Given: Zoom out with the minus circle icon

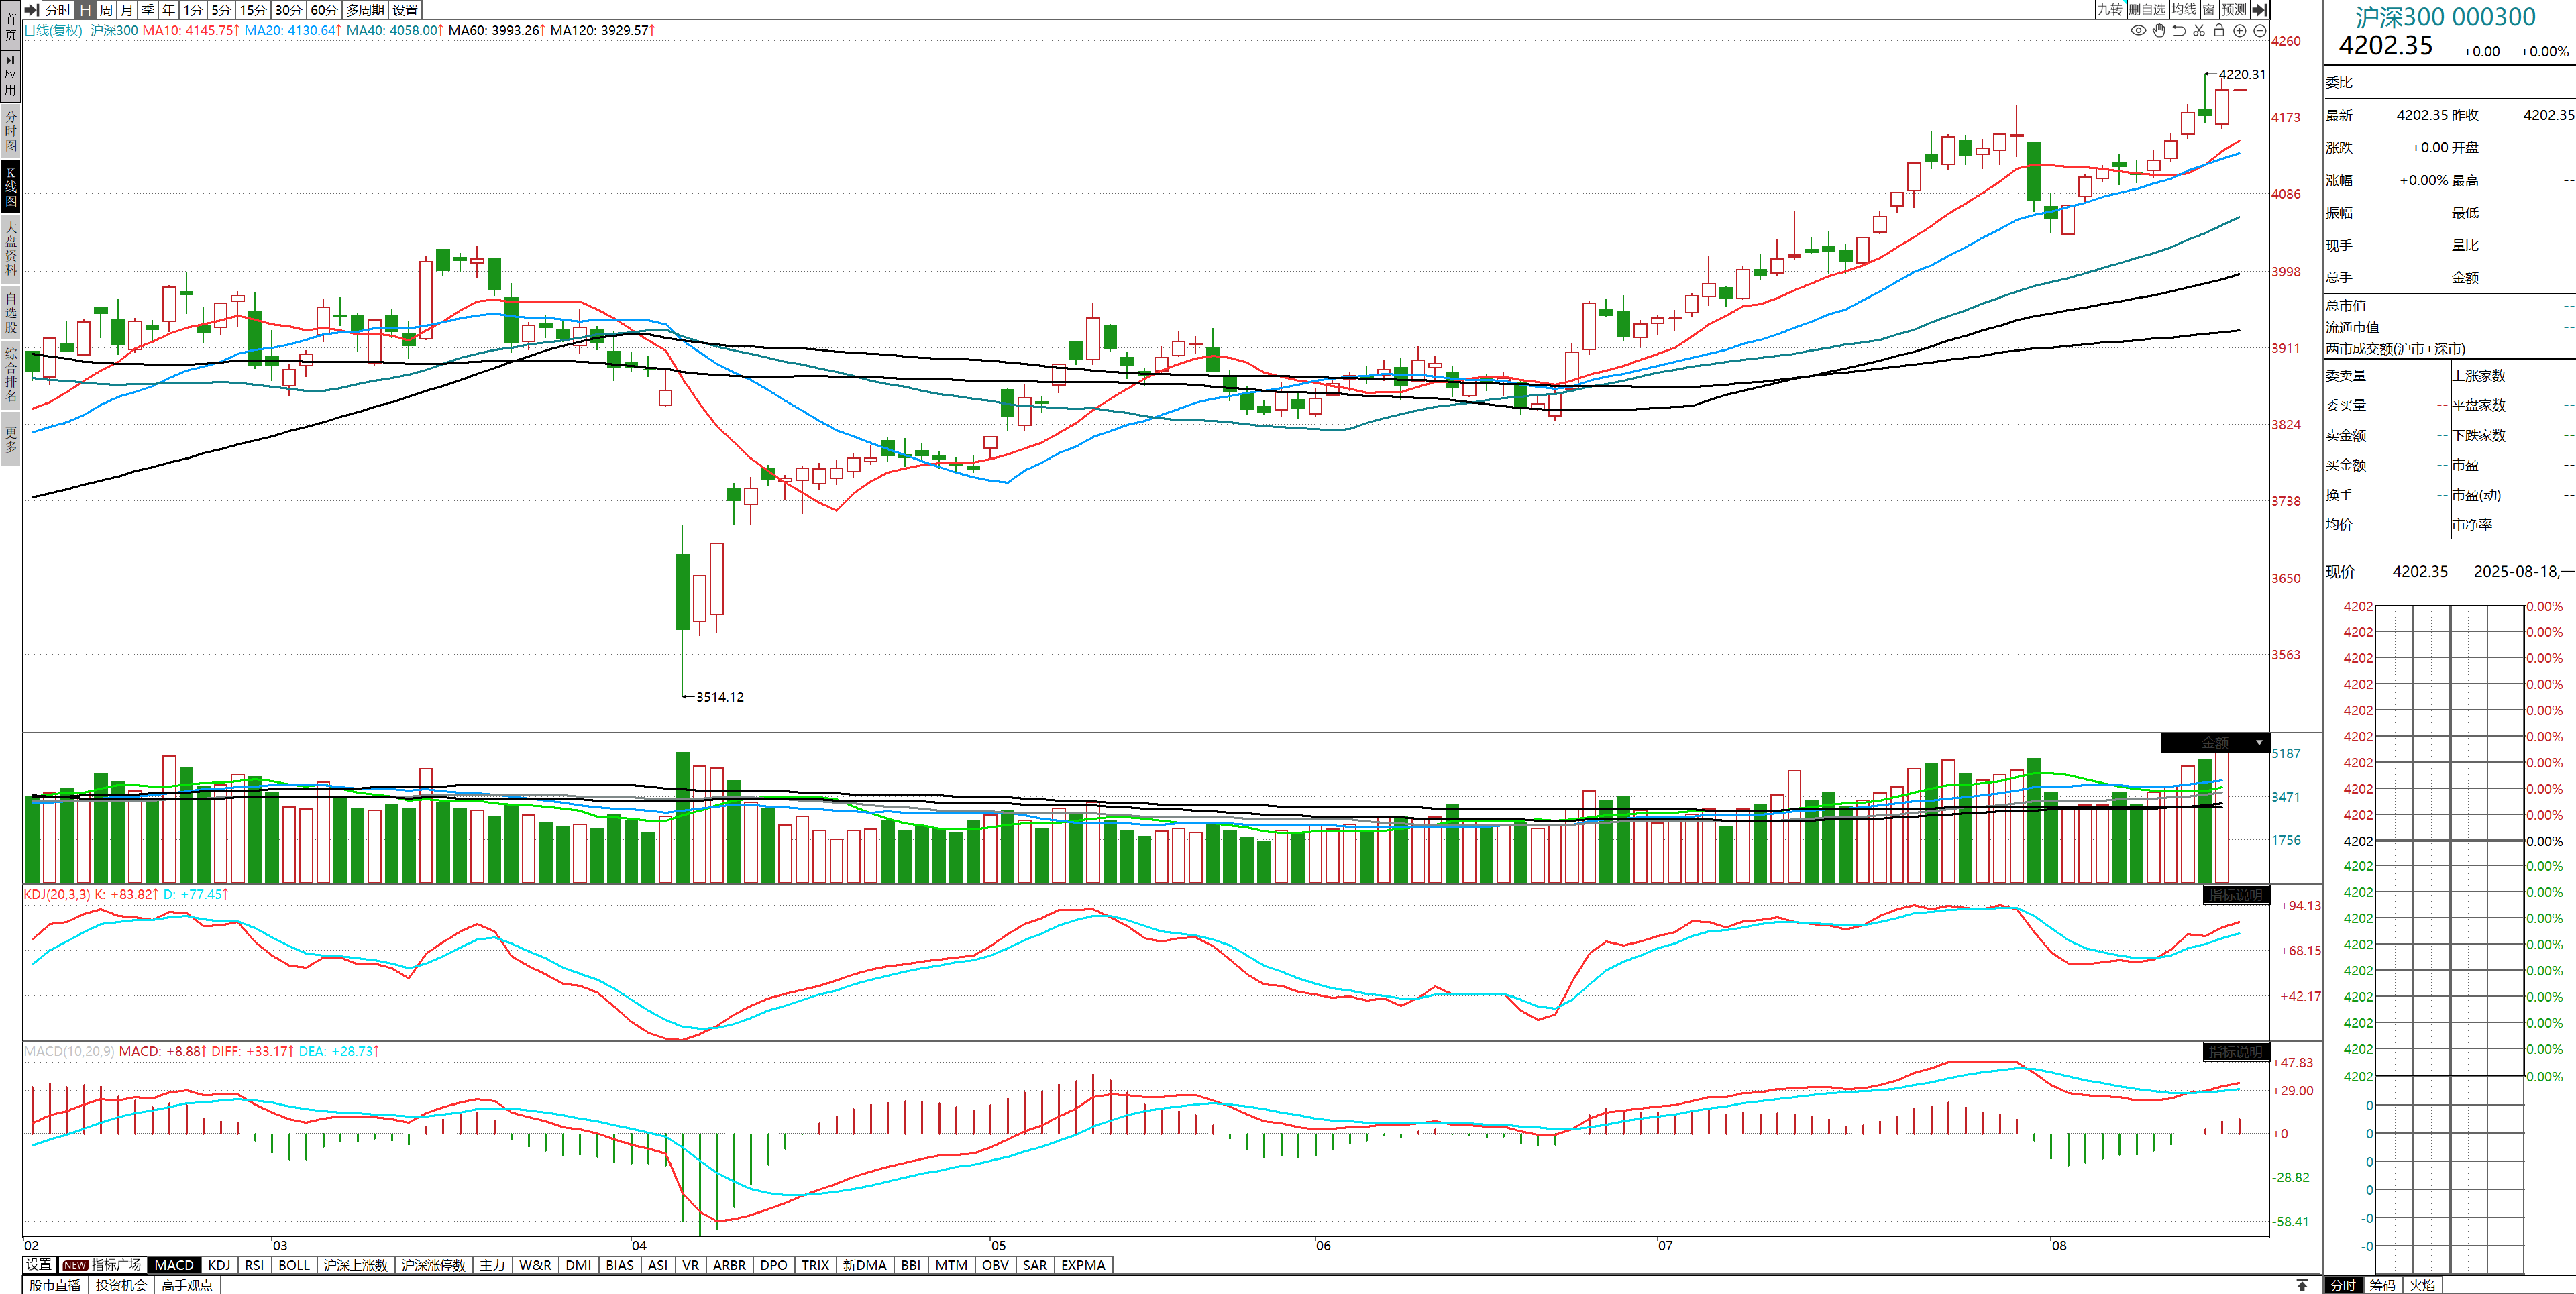Looking at the screenshot, I should click(2260, 30).
